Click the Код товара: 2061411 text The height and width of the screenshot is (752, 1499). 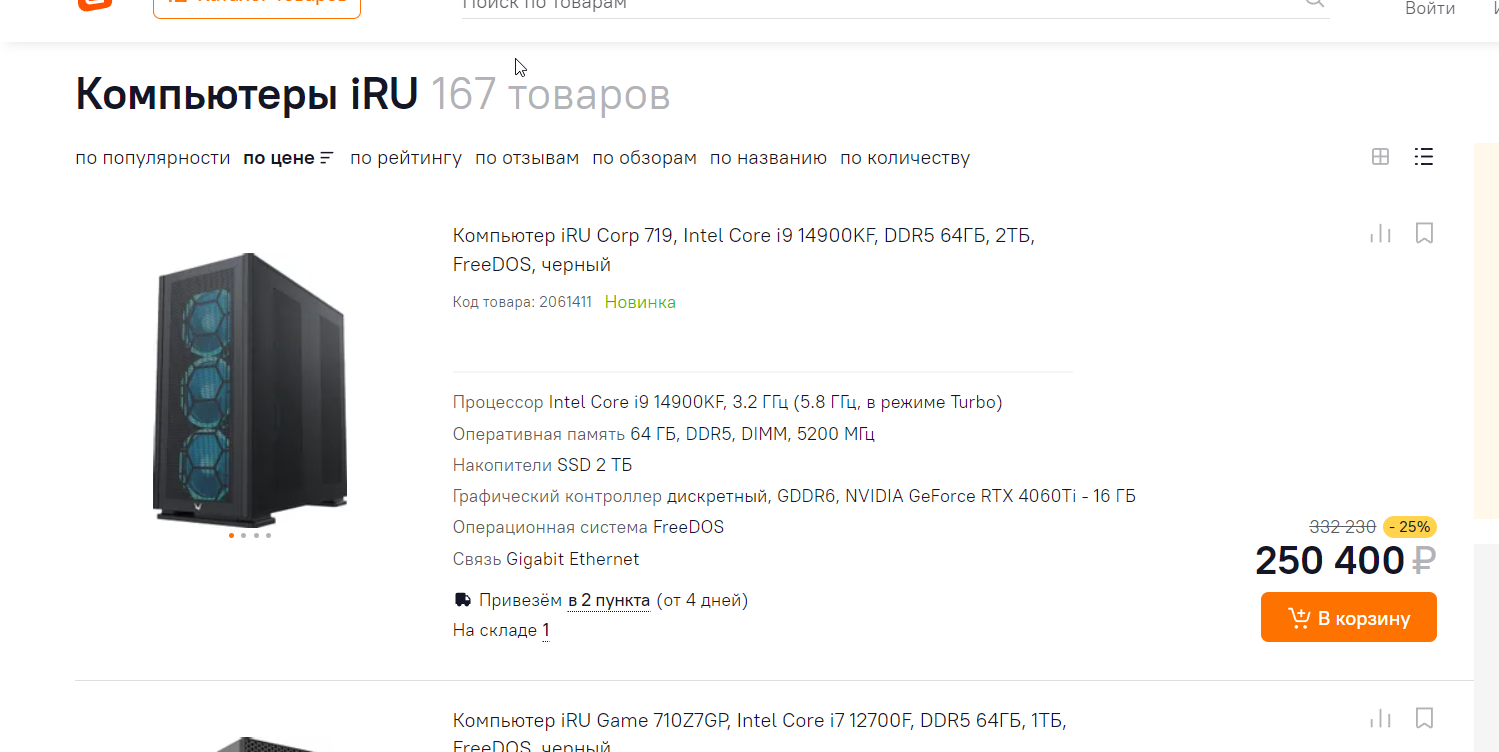click(x=522, y=302)
